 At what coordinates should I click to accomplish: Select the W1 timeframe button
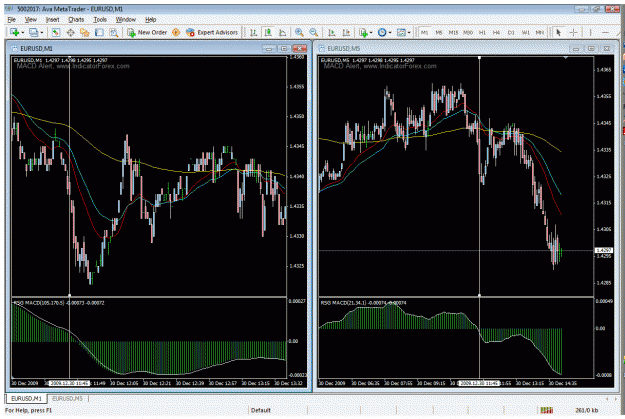[525, 32]
